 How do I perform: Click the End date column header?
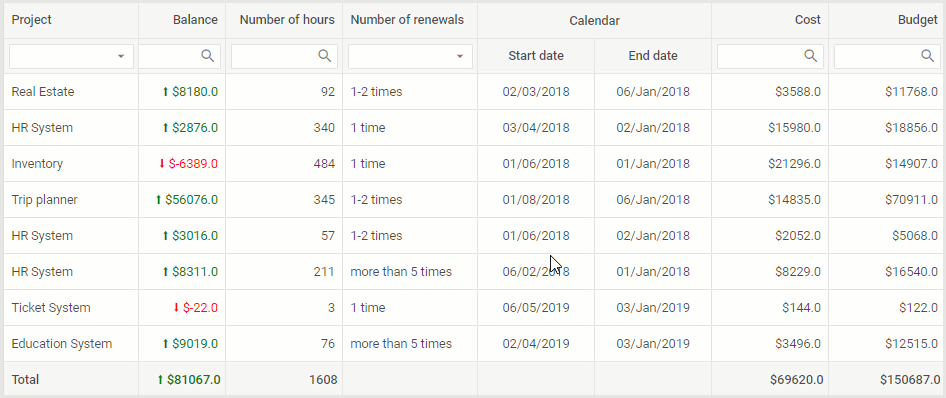point(653,56)
